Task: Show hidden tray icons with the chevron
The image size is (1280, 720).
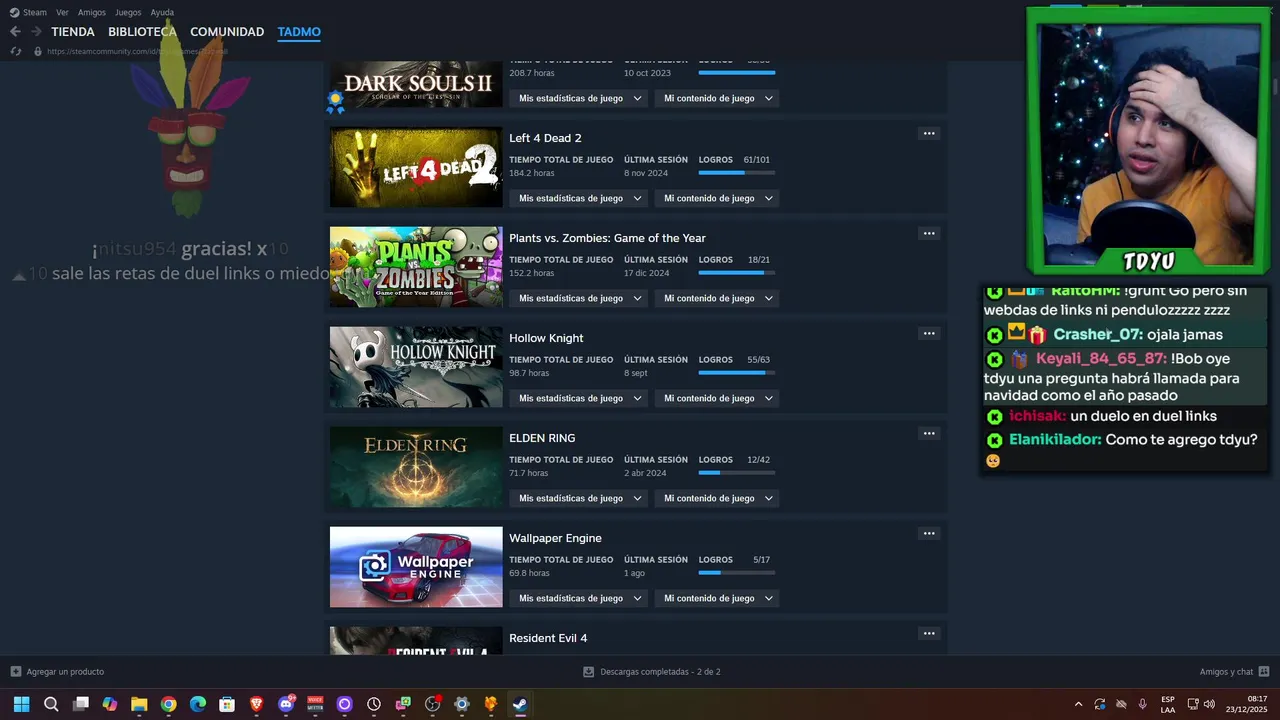Action: (x=1078, y=704)
